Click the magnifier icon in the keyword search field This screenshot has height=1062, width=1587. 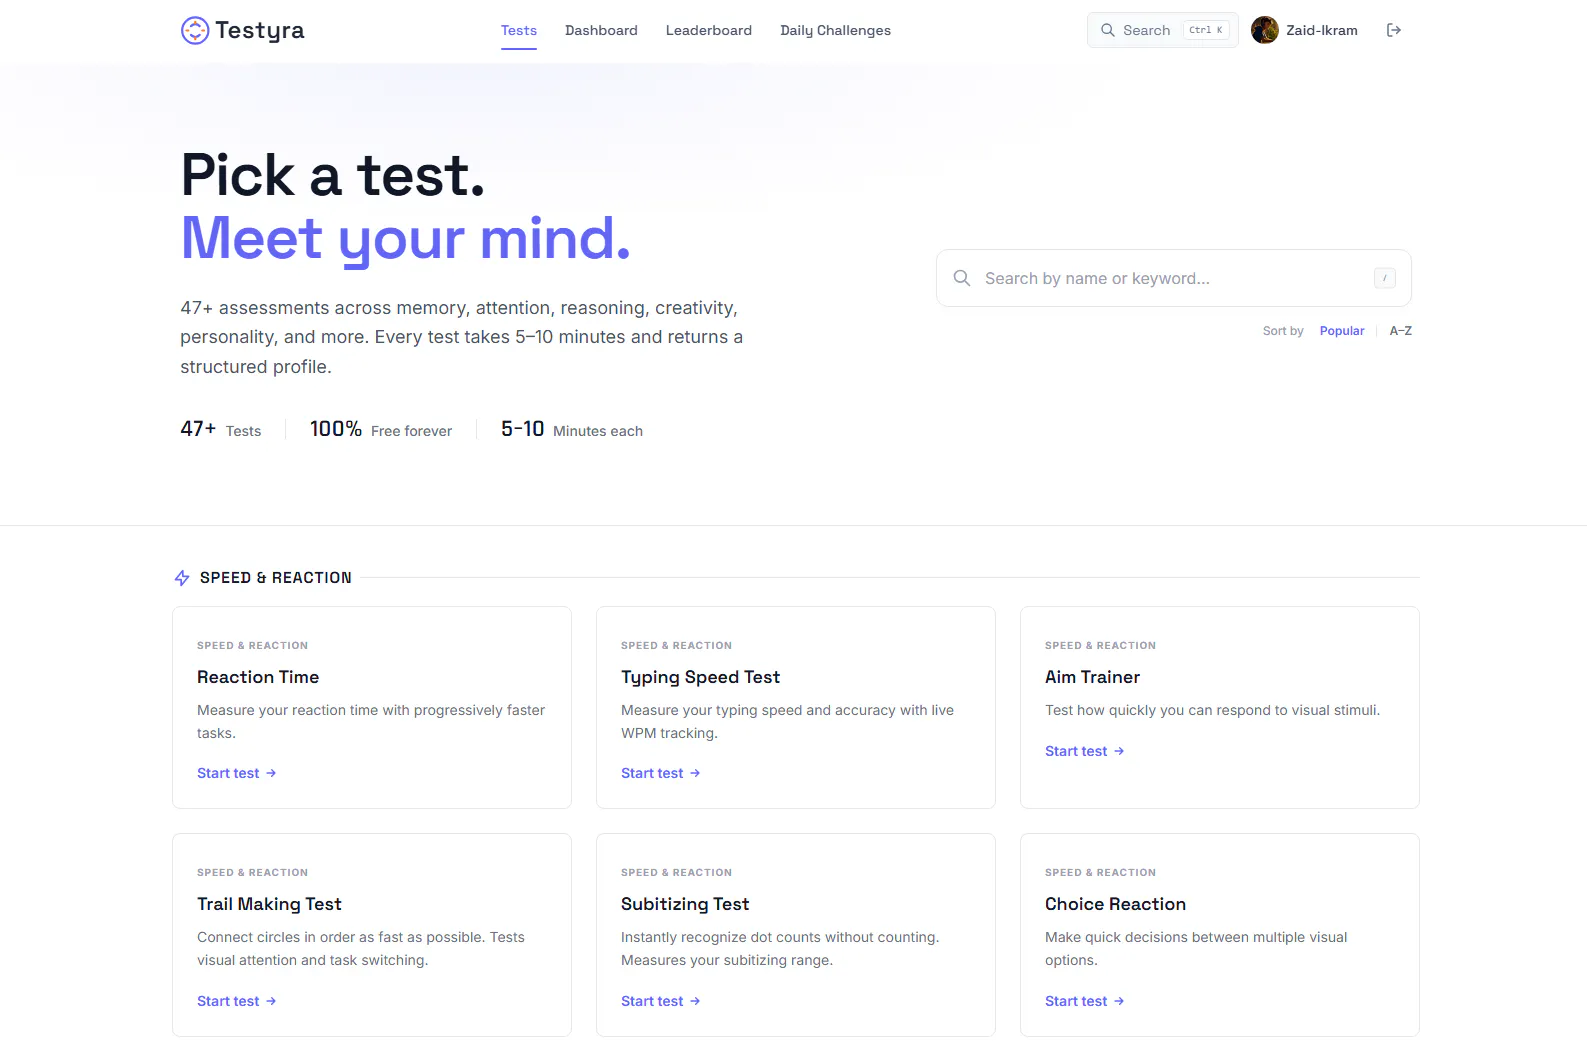[x=962, y=278]
